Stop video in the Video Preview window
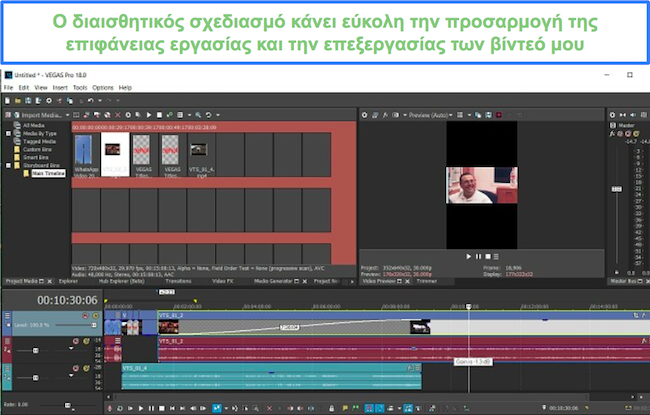Screen dimensions: 650x415 click(x=488, y=257)
